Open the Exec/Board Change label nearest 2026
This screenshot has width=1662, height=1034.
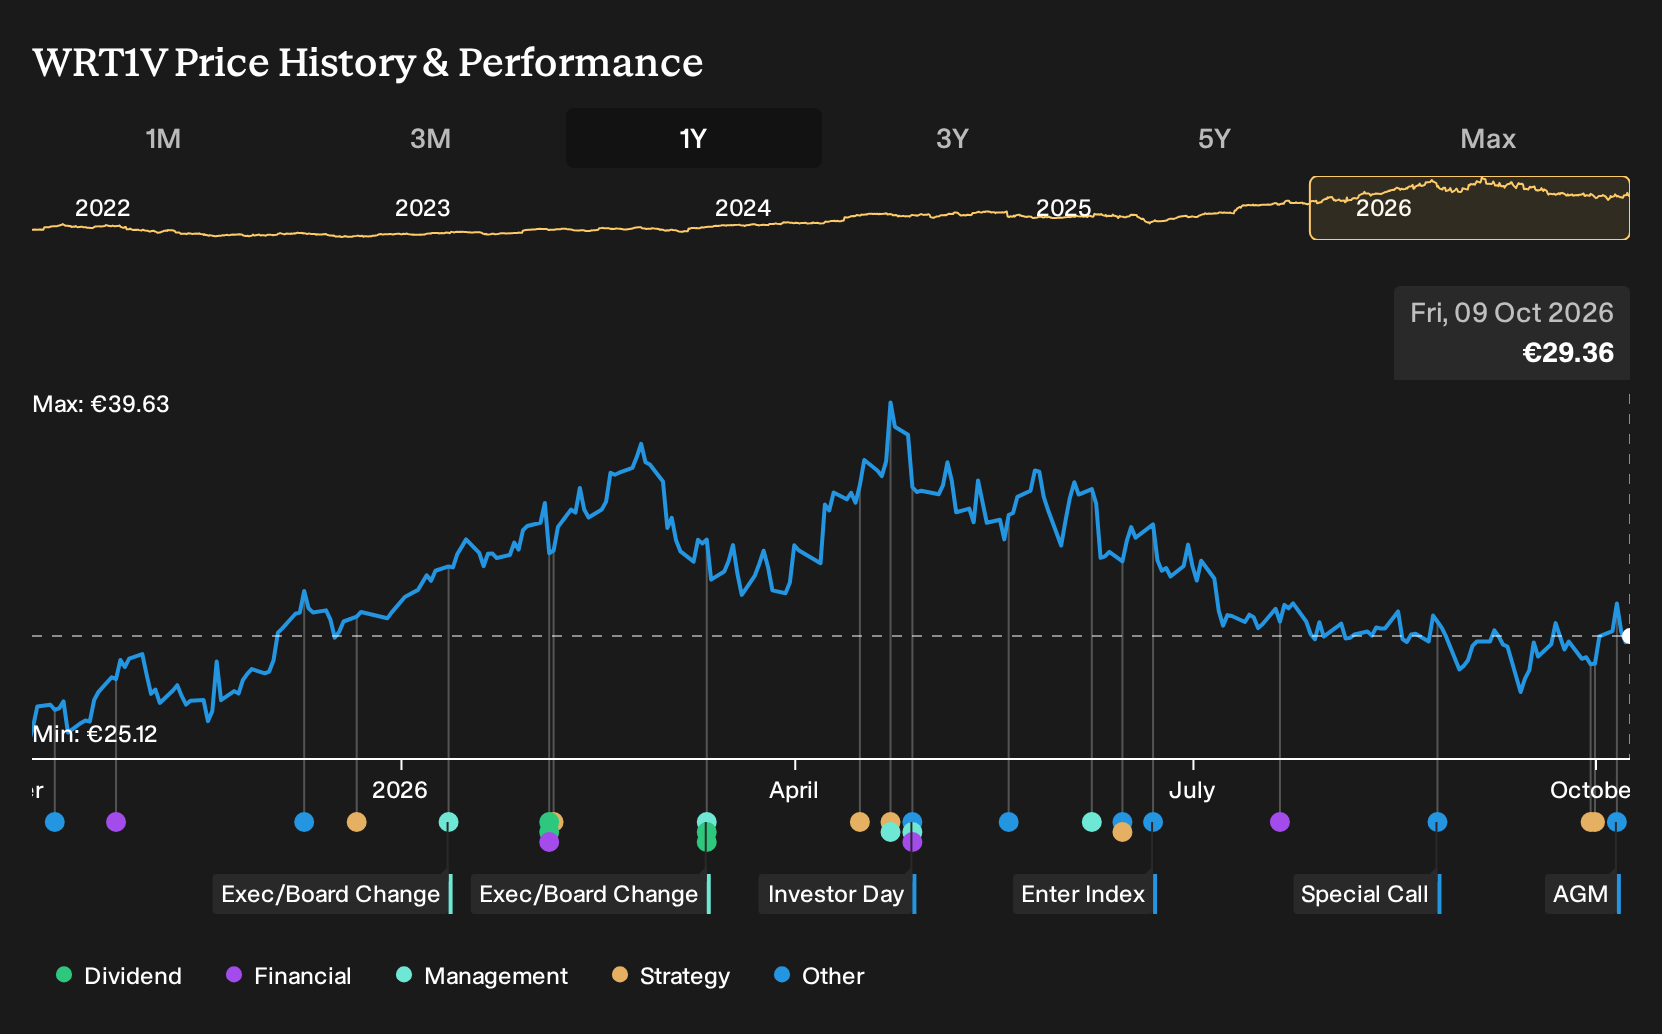click(x=332, y=894)
